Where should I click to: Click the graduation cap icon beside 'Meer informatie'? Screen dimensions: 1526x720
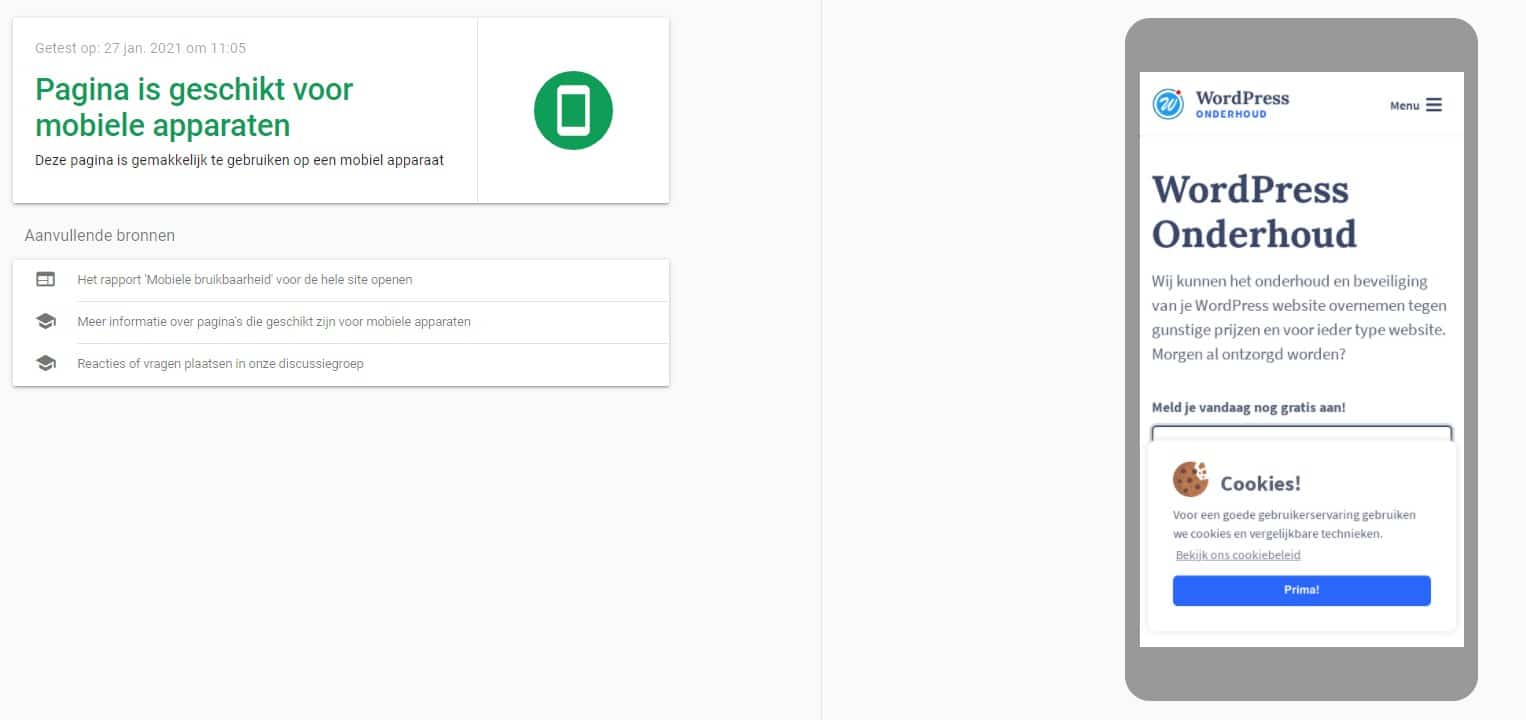coord(45,322)
